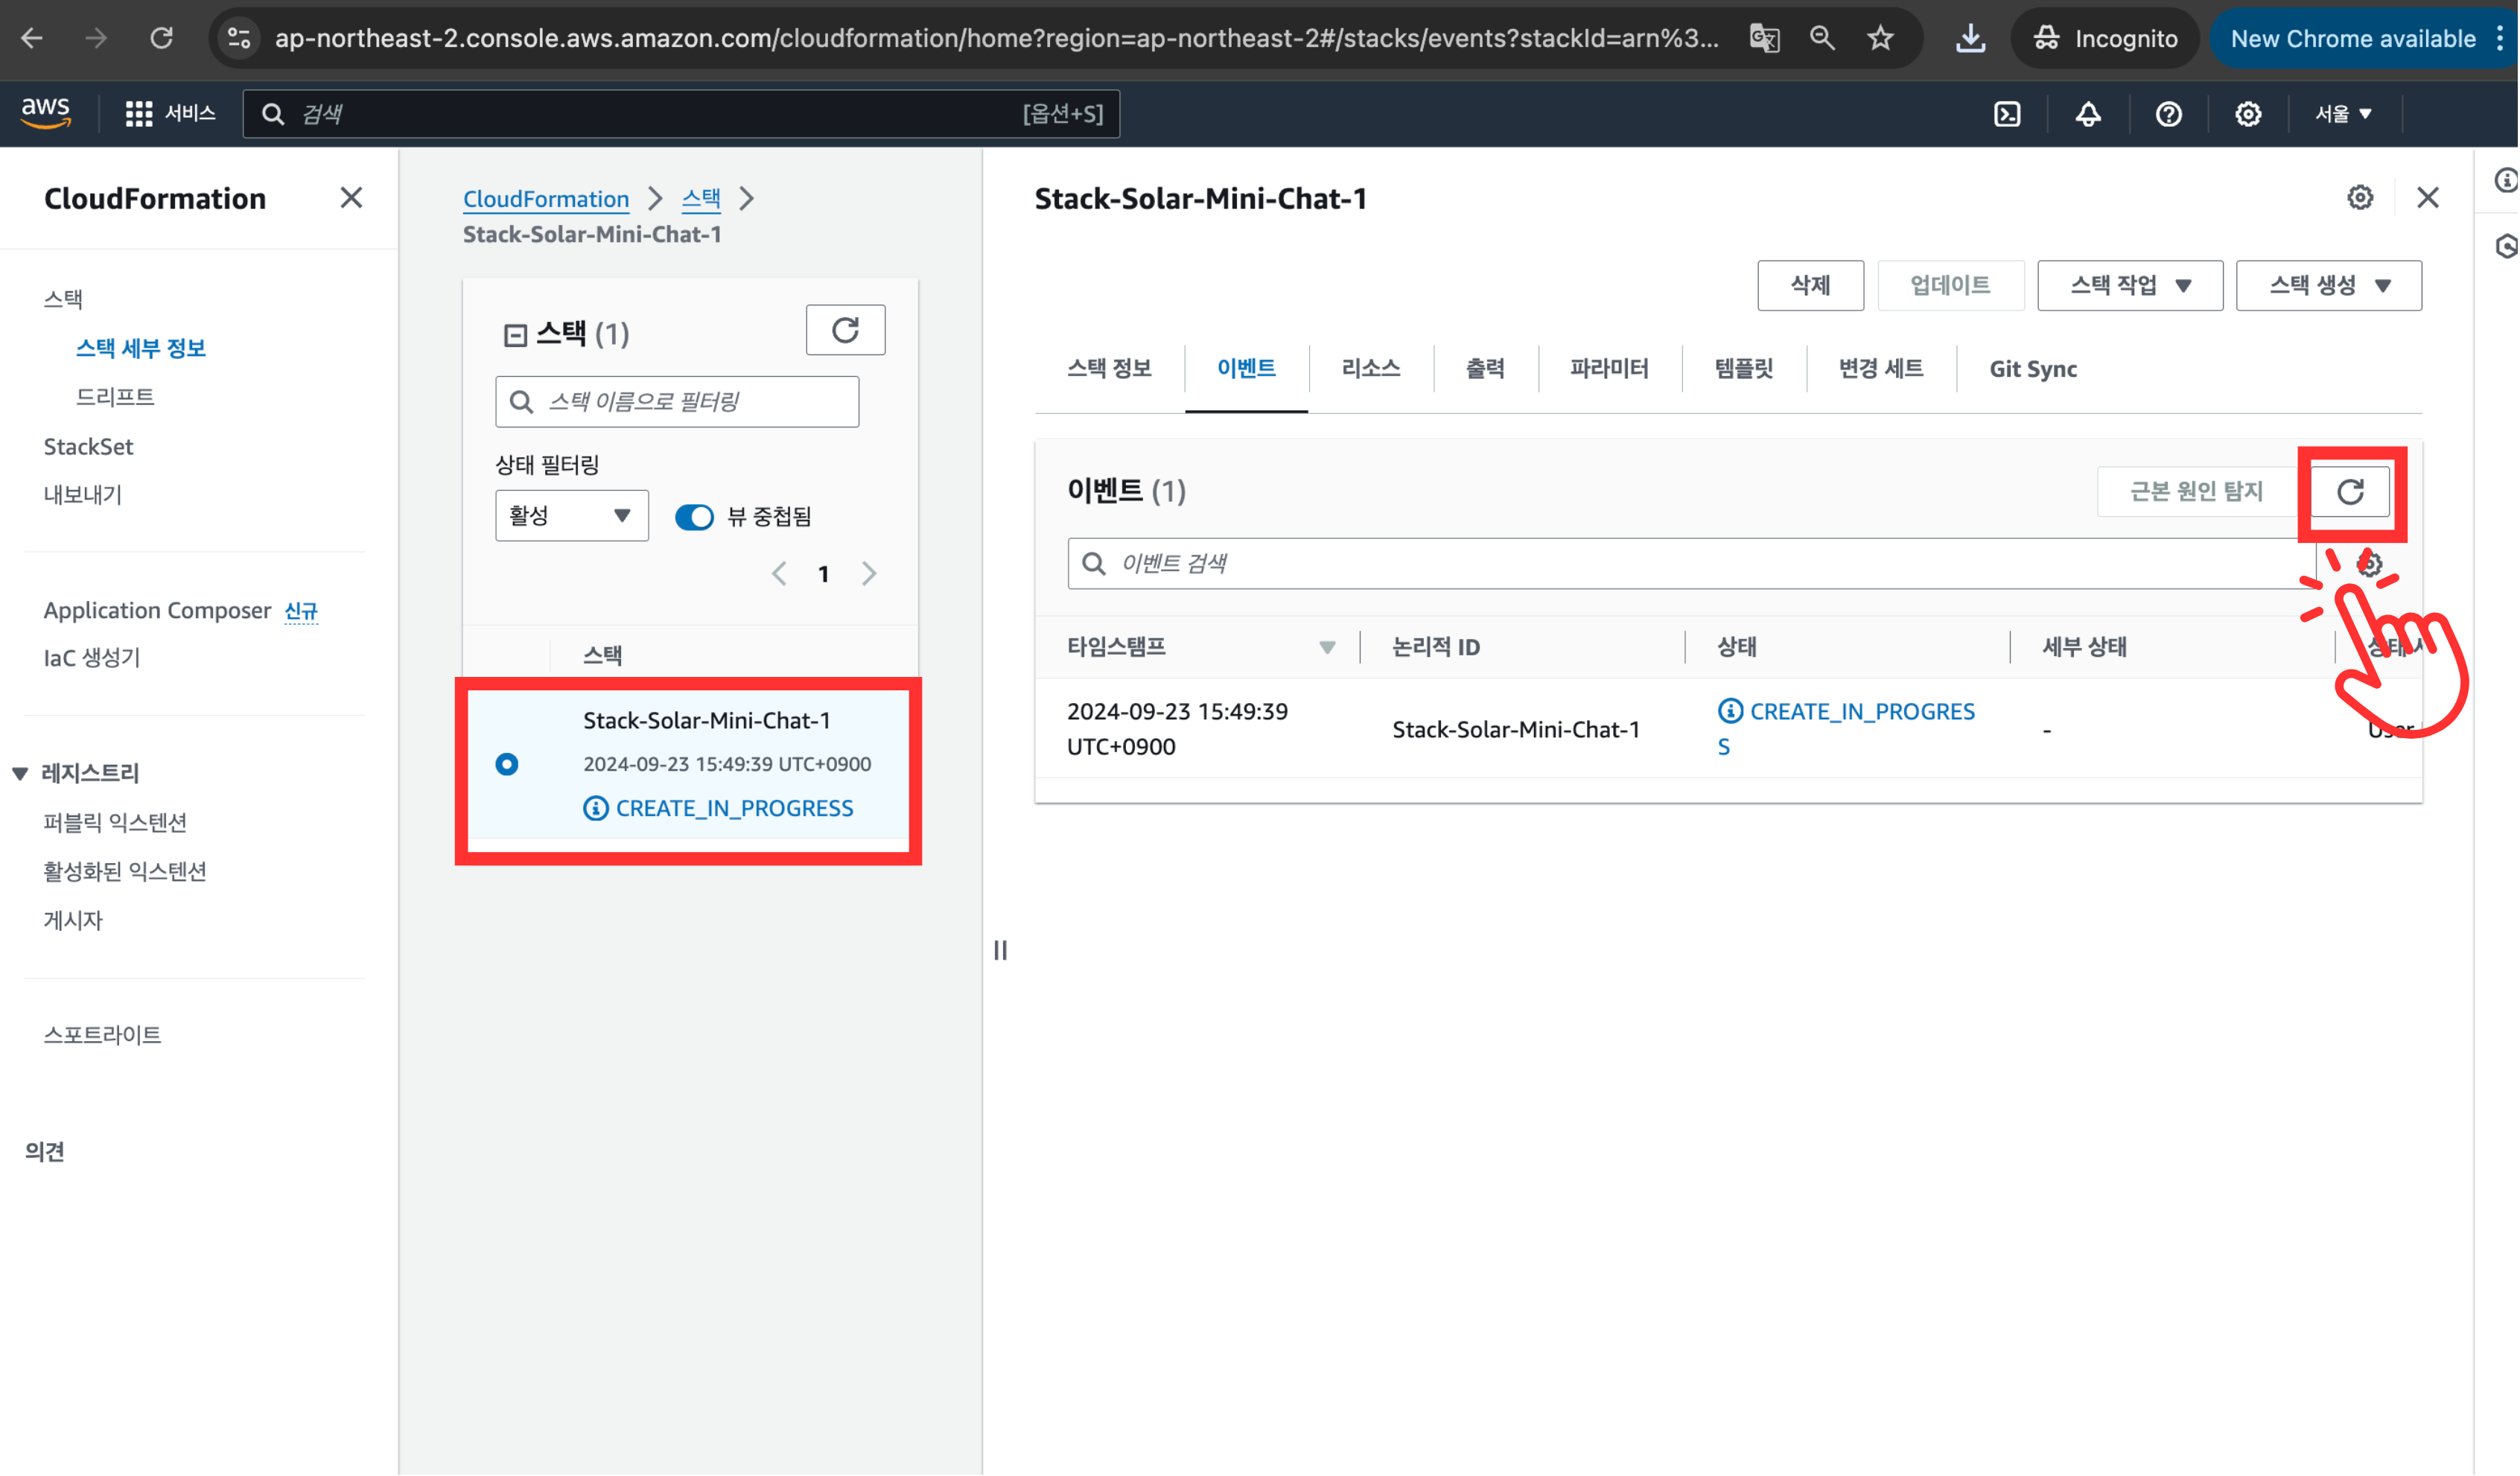2520x1476 pixels.
Task: Click the split panel resize handle
Action: click(1001, 951)
